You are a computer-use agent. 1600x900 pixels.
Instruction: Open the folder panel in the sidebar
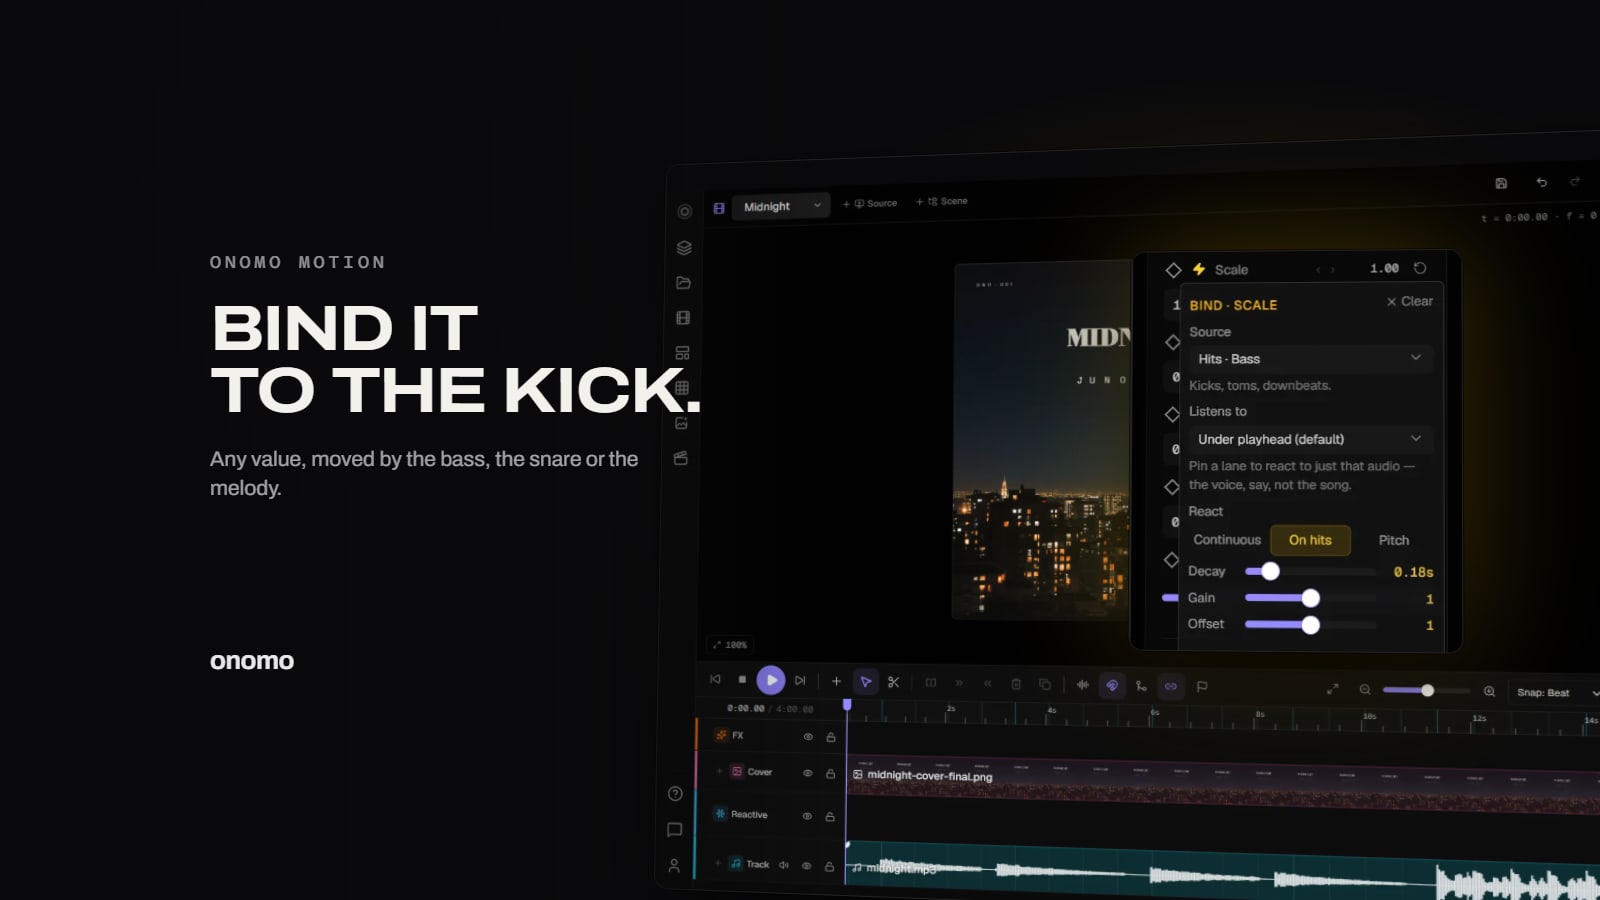tap(684, 283)
